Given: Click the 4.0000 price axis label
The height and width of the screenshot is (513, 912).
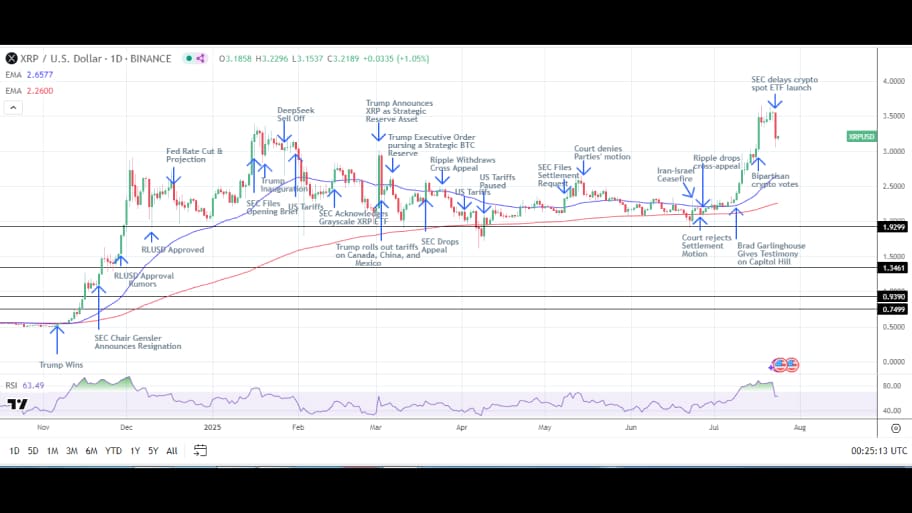Looking at the screenshot, I should pyautogui.click(x=894, y=81).
